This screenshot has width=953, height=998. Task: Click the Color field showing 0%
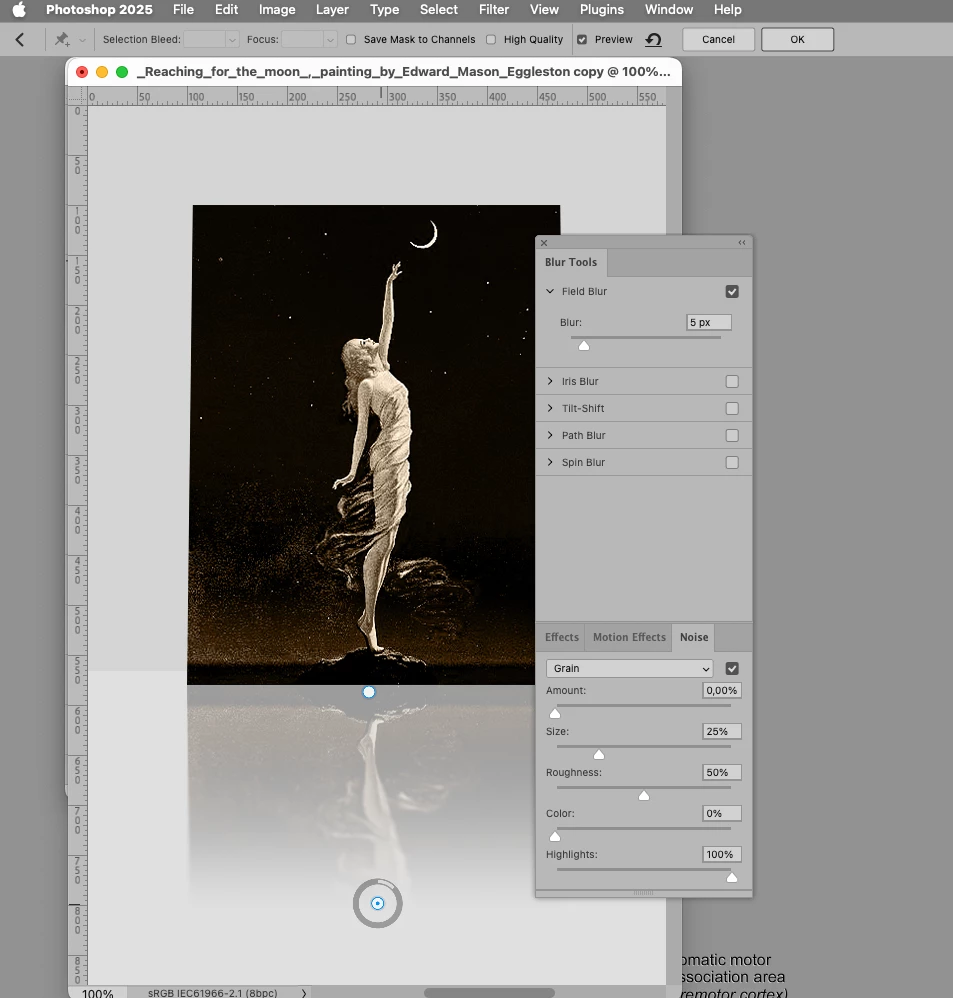point(722,813)
